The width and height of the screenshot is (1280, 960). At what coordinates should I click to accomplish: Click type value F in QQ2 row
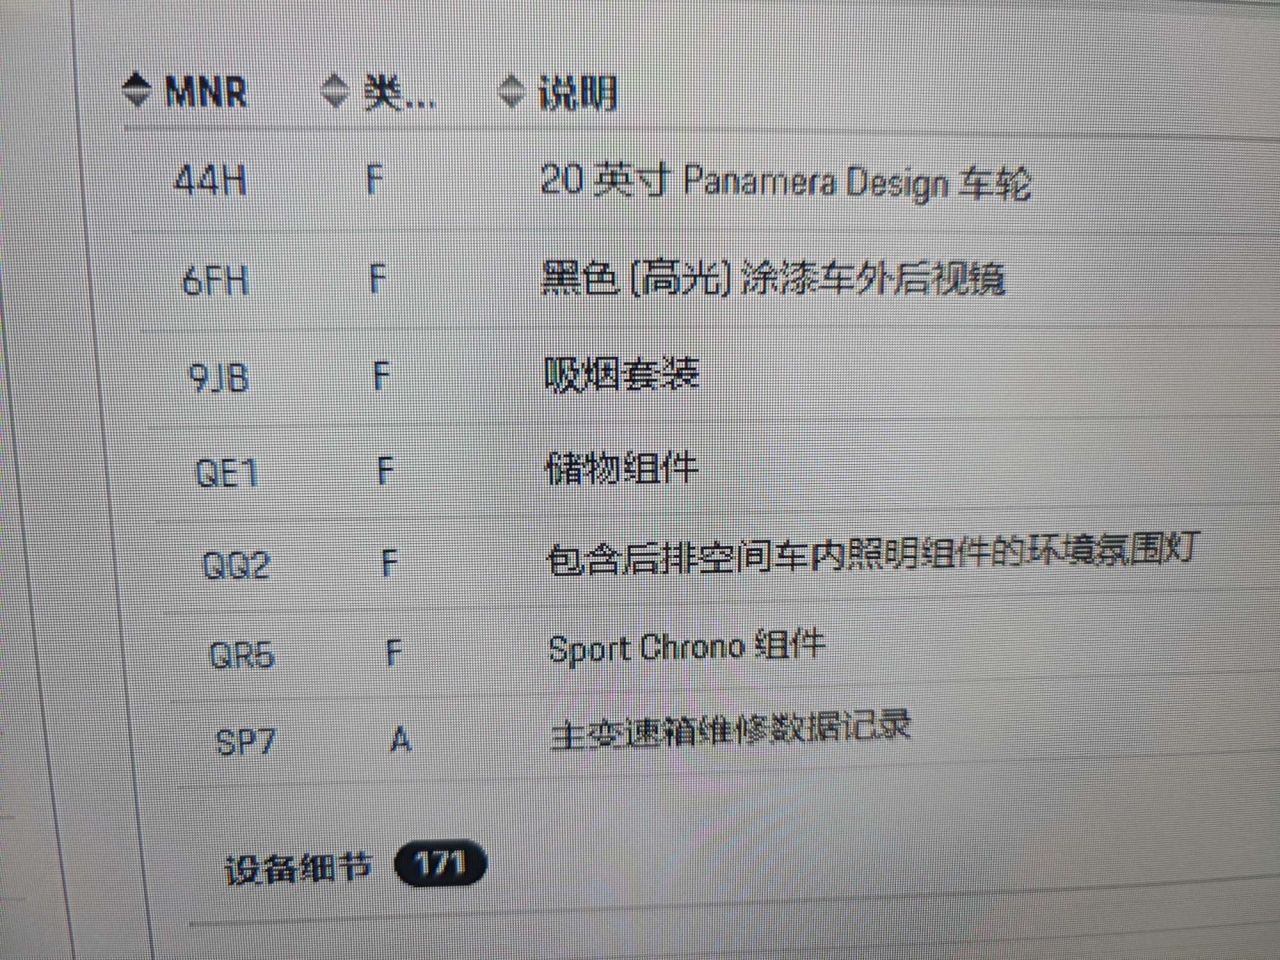pyautogui.click(x=390, y=563)
